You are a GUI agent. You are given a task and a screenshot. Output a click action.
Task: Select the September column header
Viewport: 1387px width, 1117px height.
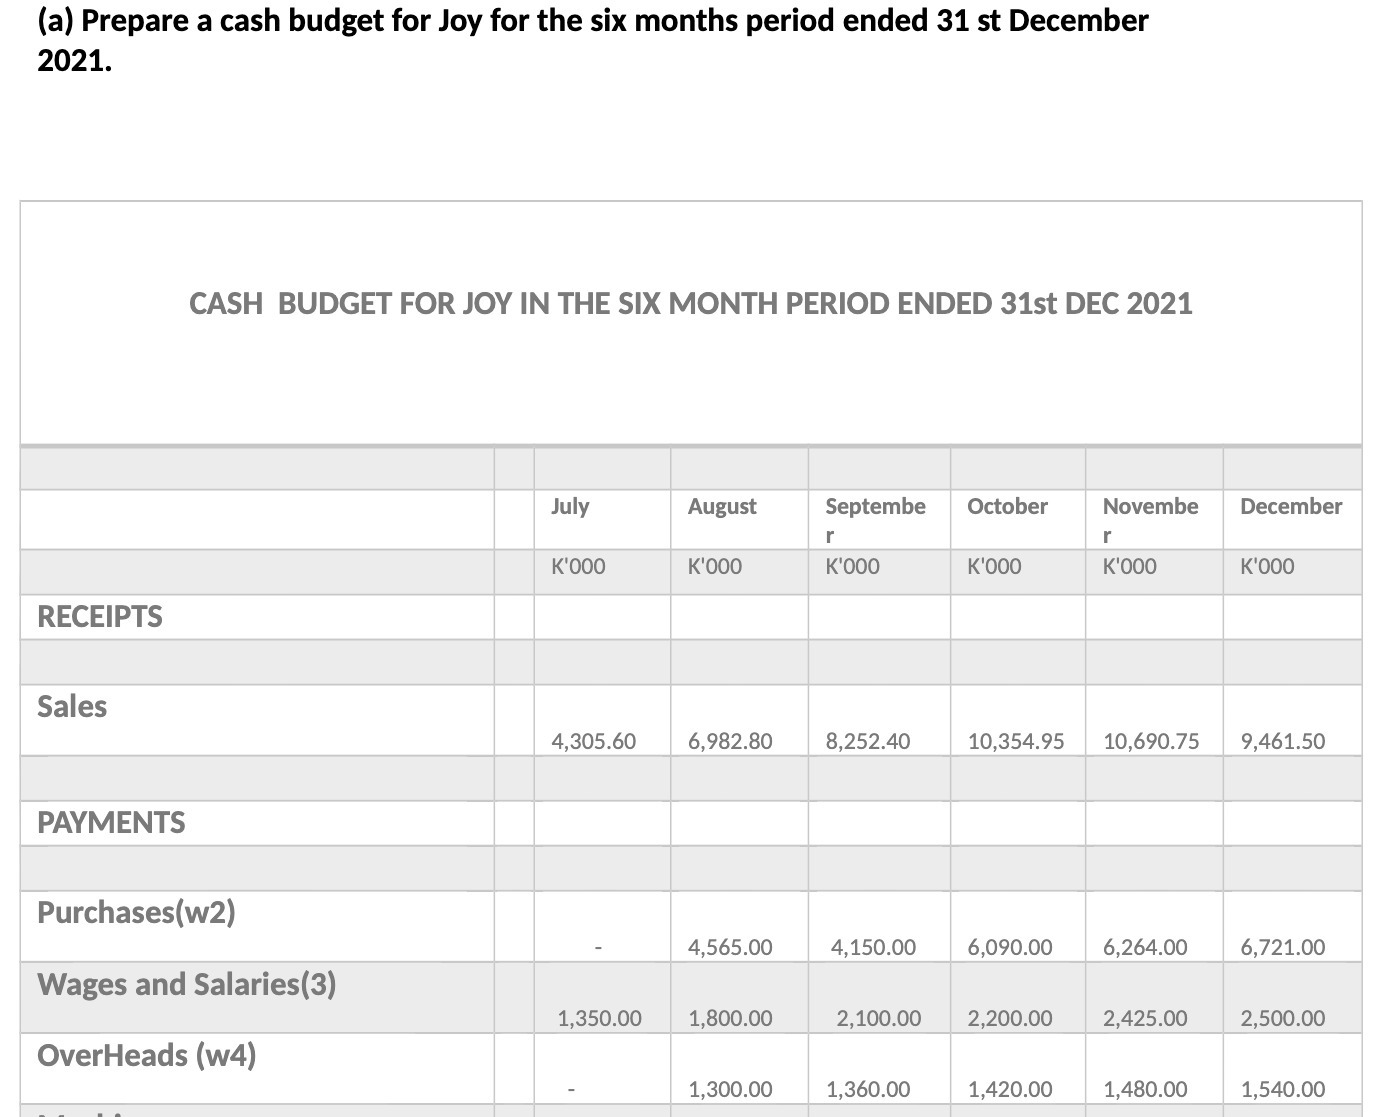875,507
